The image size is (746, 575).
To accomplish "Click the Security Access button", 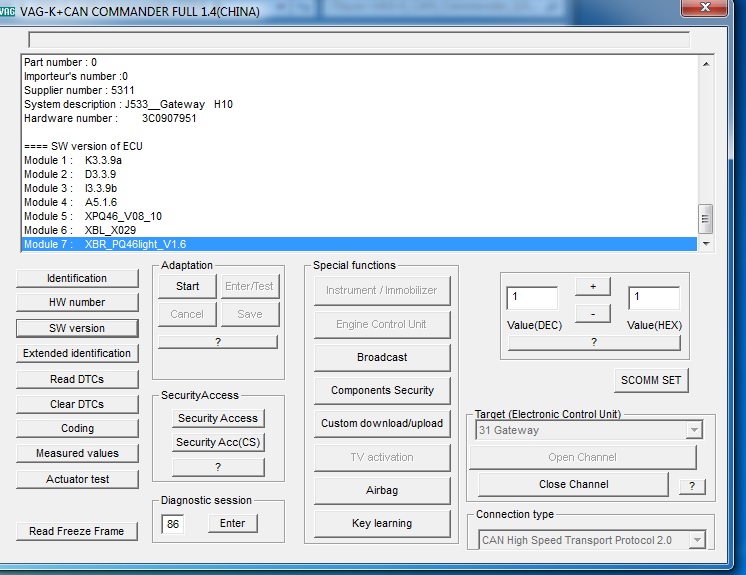I will coord(217,418).
